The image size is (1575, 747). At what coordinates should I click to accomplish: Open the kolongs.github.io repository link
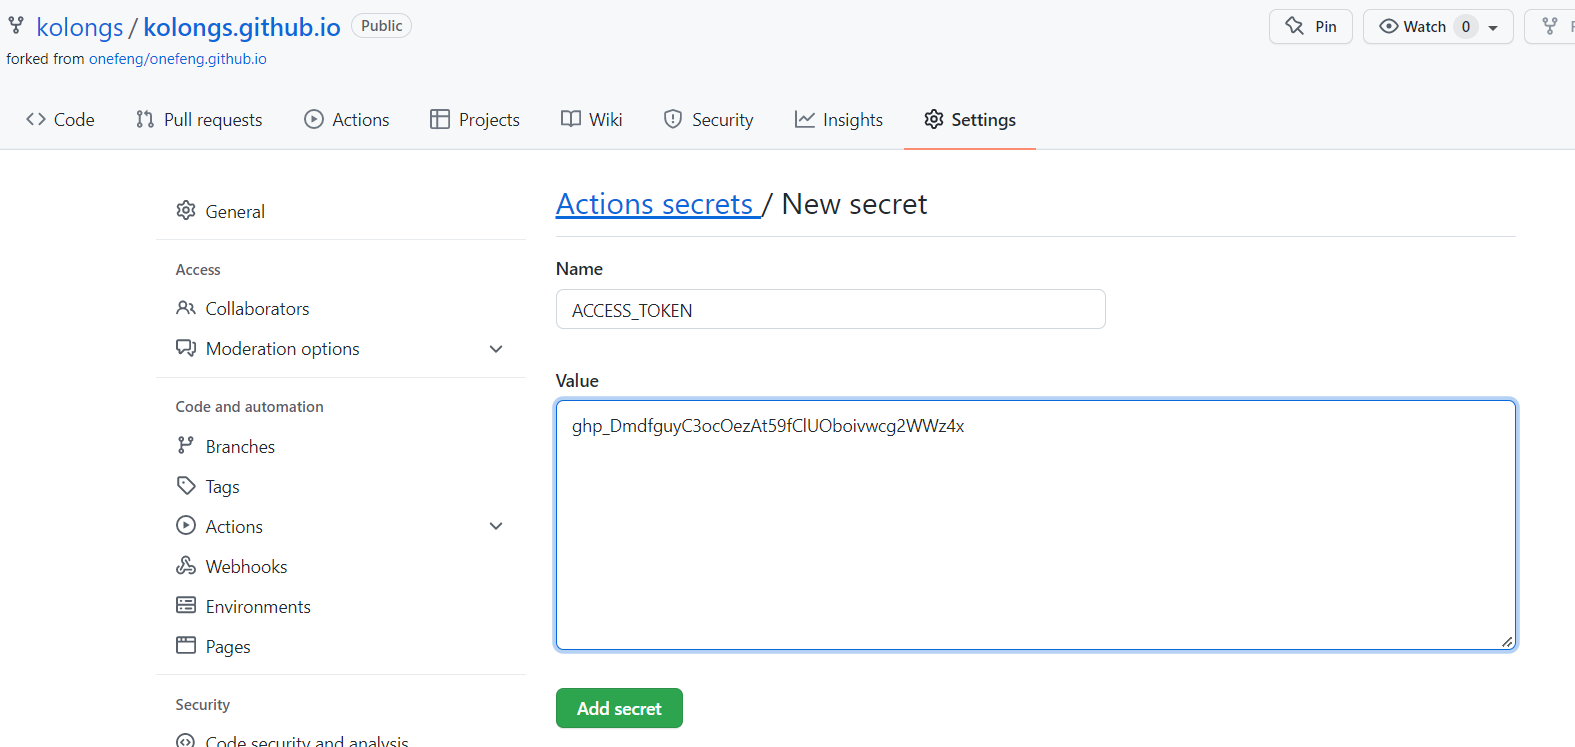point(242,27)
